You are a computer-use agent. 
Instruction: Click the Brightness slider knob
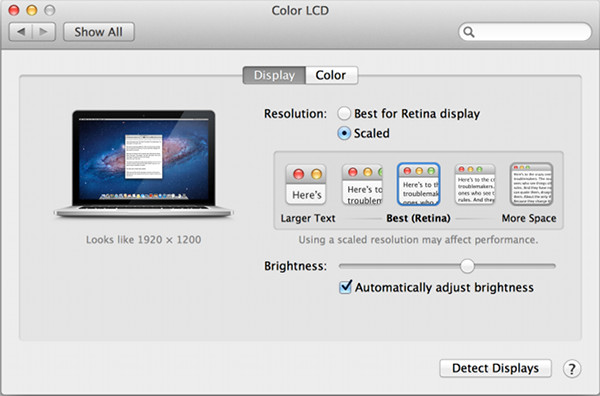pyautogui.click(x=467, y=266)
